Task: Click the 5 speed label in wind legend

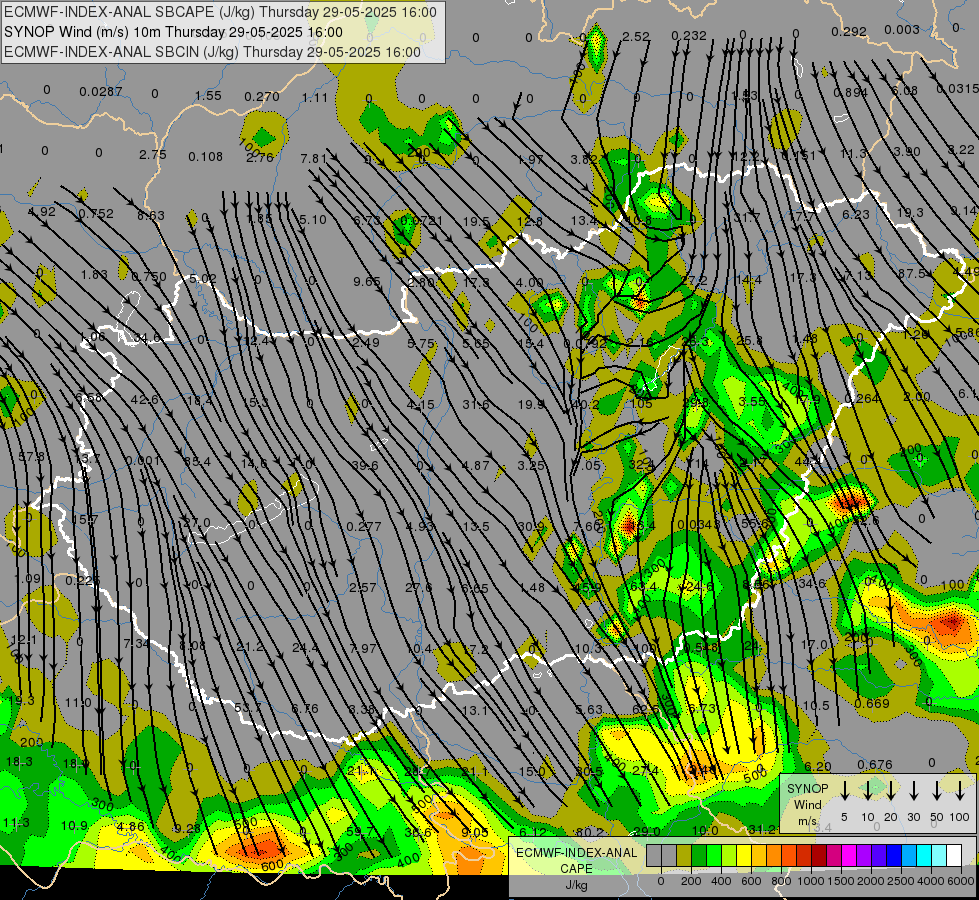Action: (x=844, y=817)
